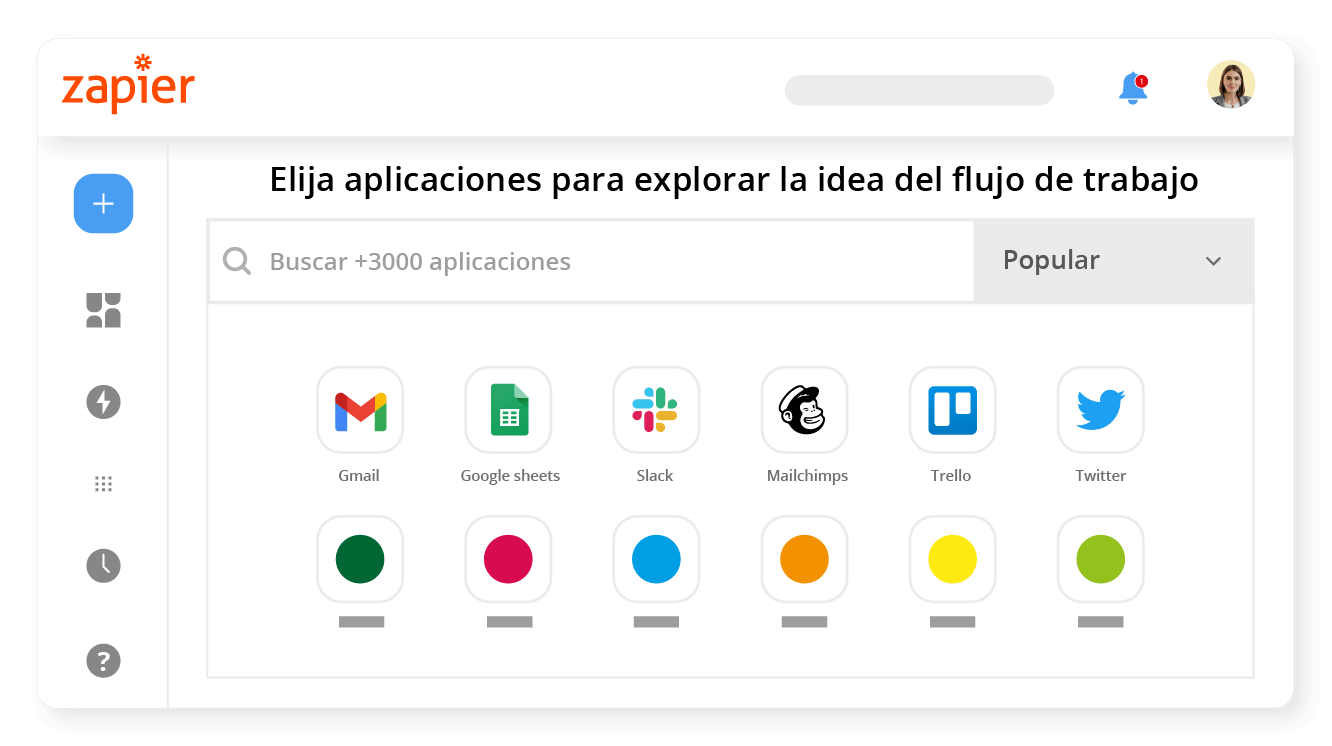Viewport: 1332px width, 746px height.
Task: Open help via the question mark icon
Action: pyautogui.click(x=103, y=661)
